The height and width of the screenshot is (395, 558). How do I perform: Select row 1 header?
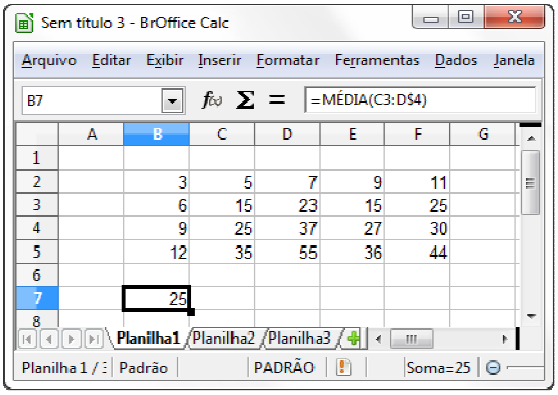point(37,158)
